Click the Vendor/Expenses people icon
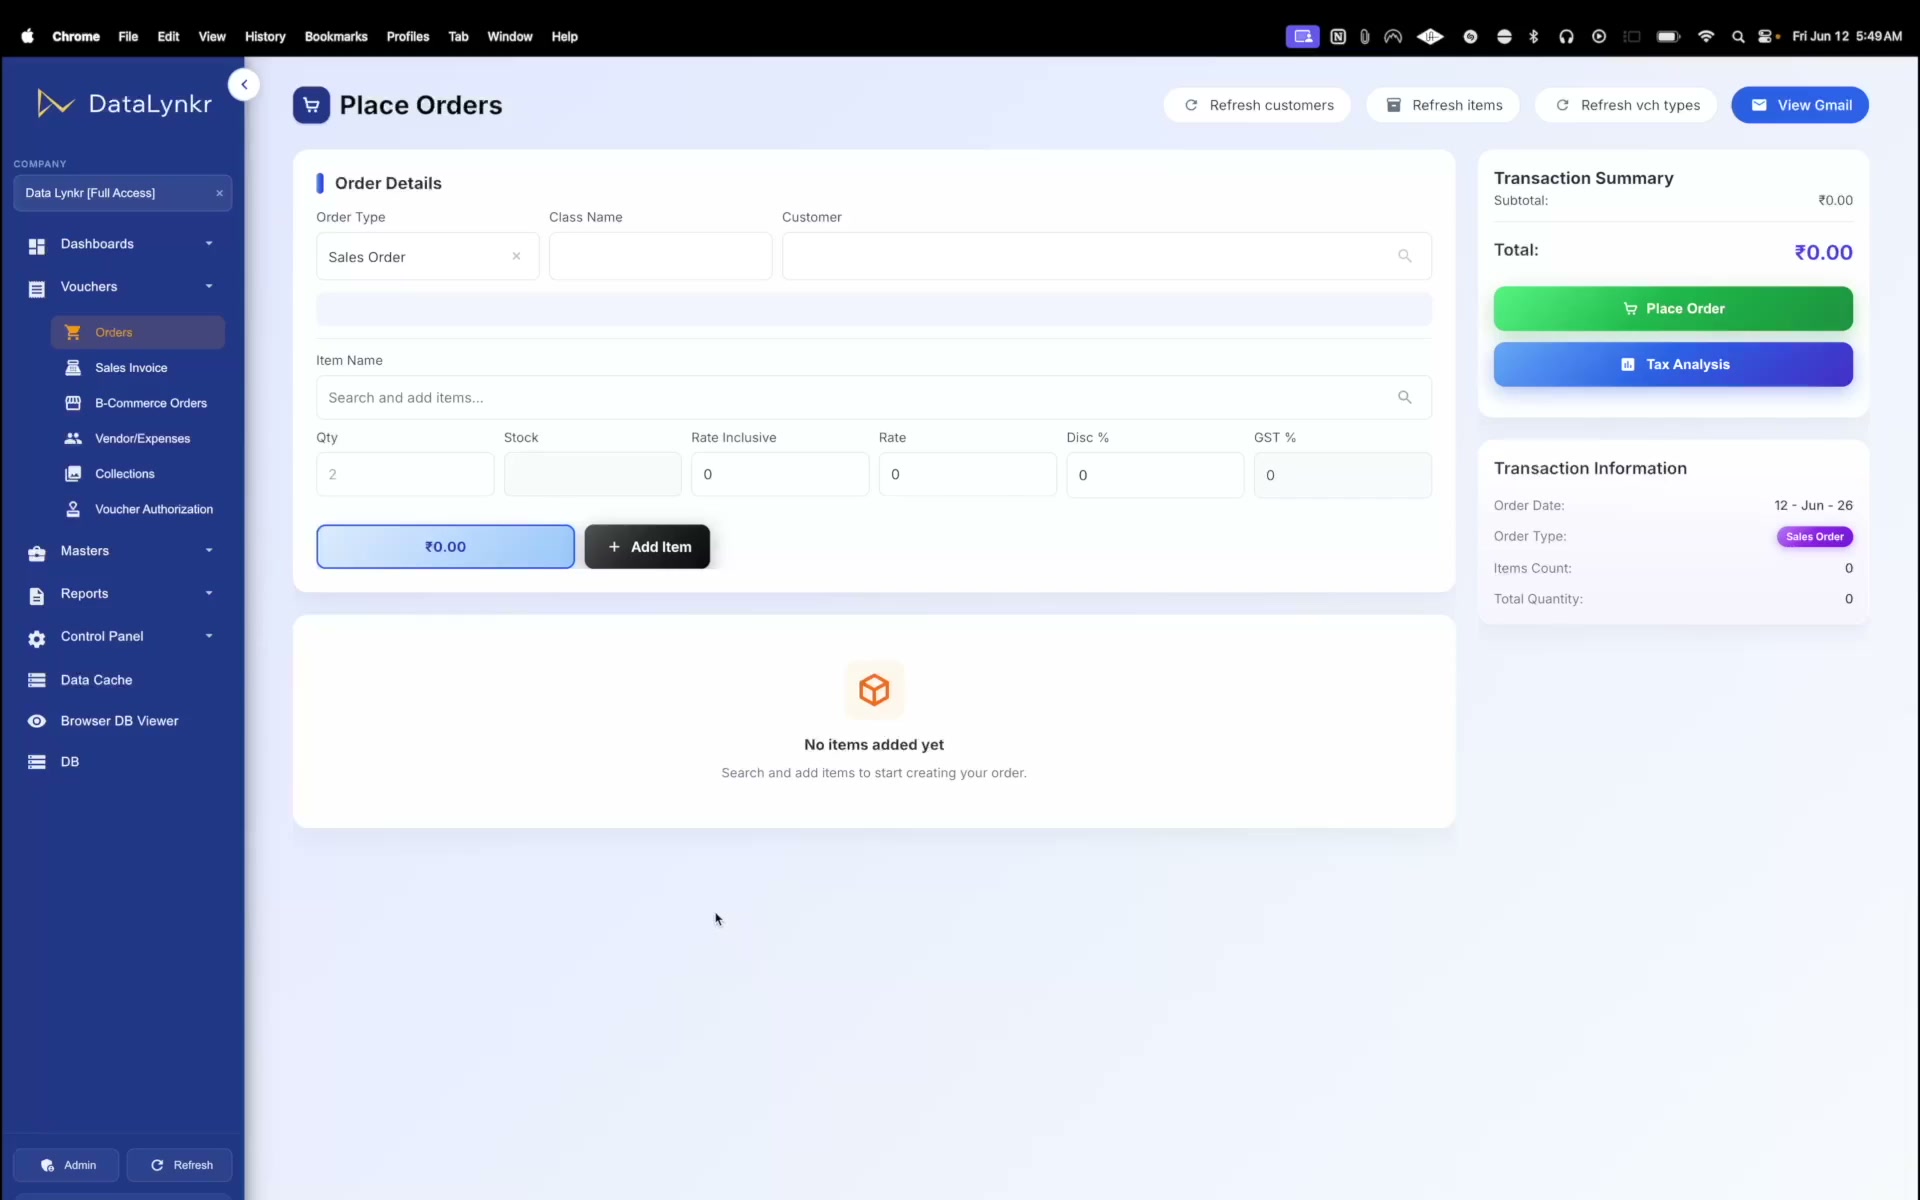Image resolution: width=1920 pixels, height=1200 pixels. [x=73, y=438]
